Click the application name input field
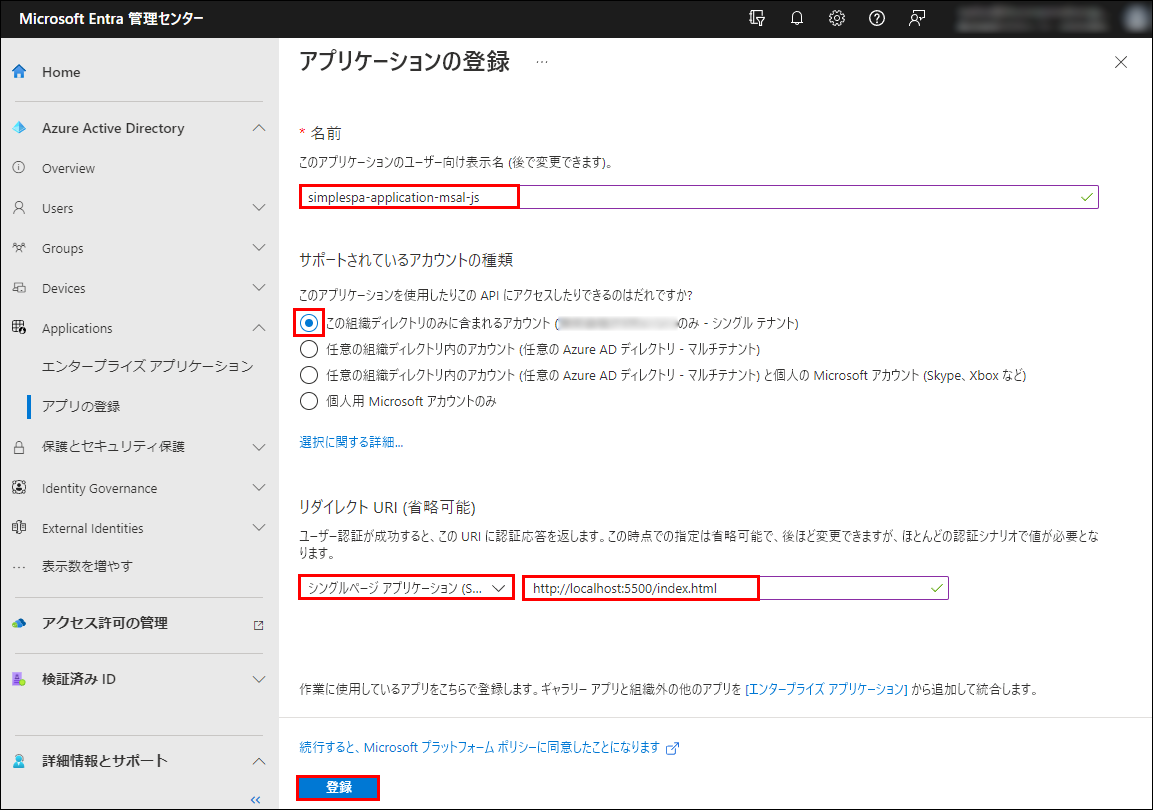The height and width of the screenshot is (810, 1153). [699, 197]
